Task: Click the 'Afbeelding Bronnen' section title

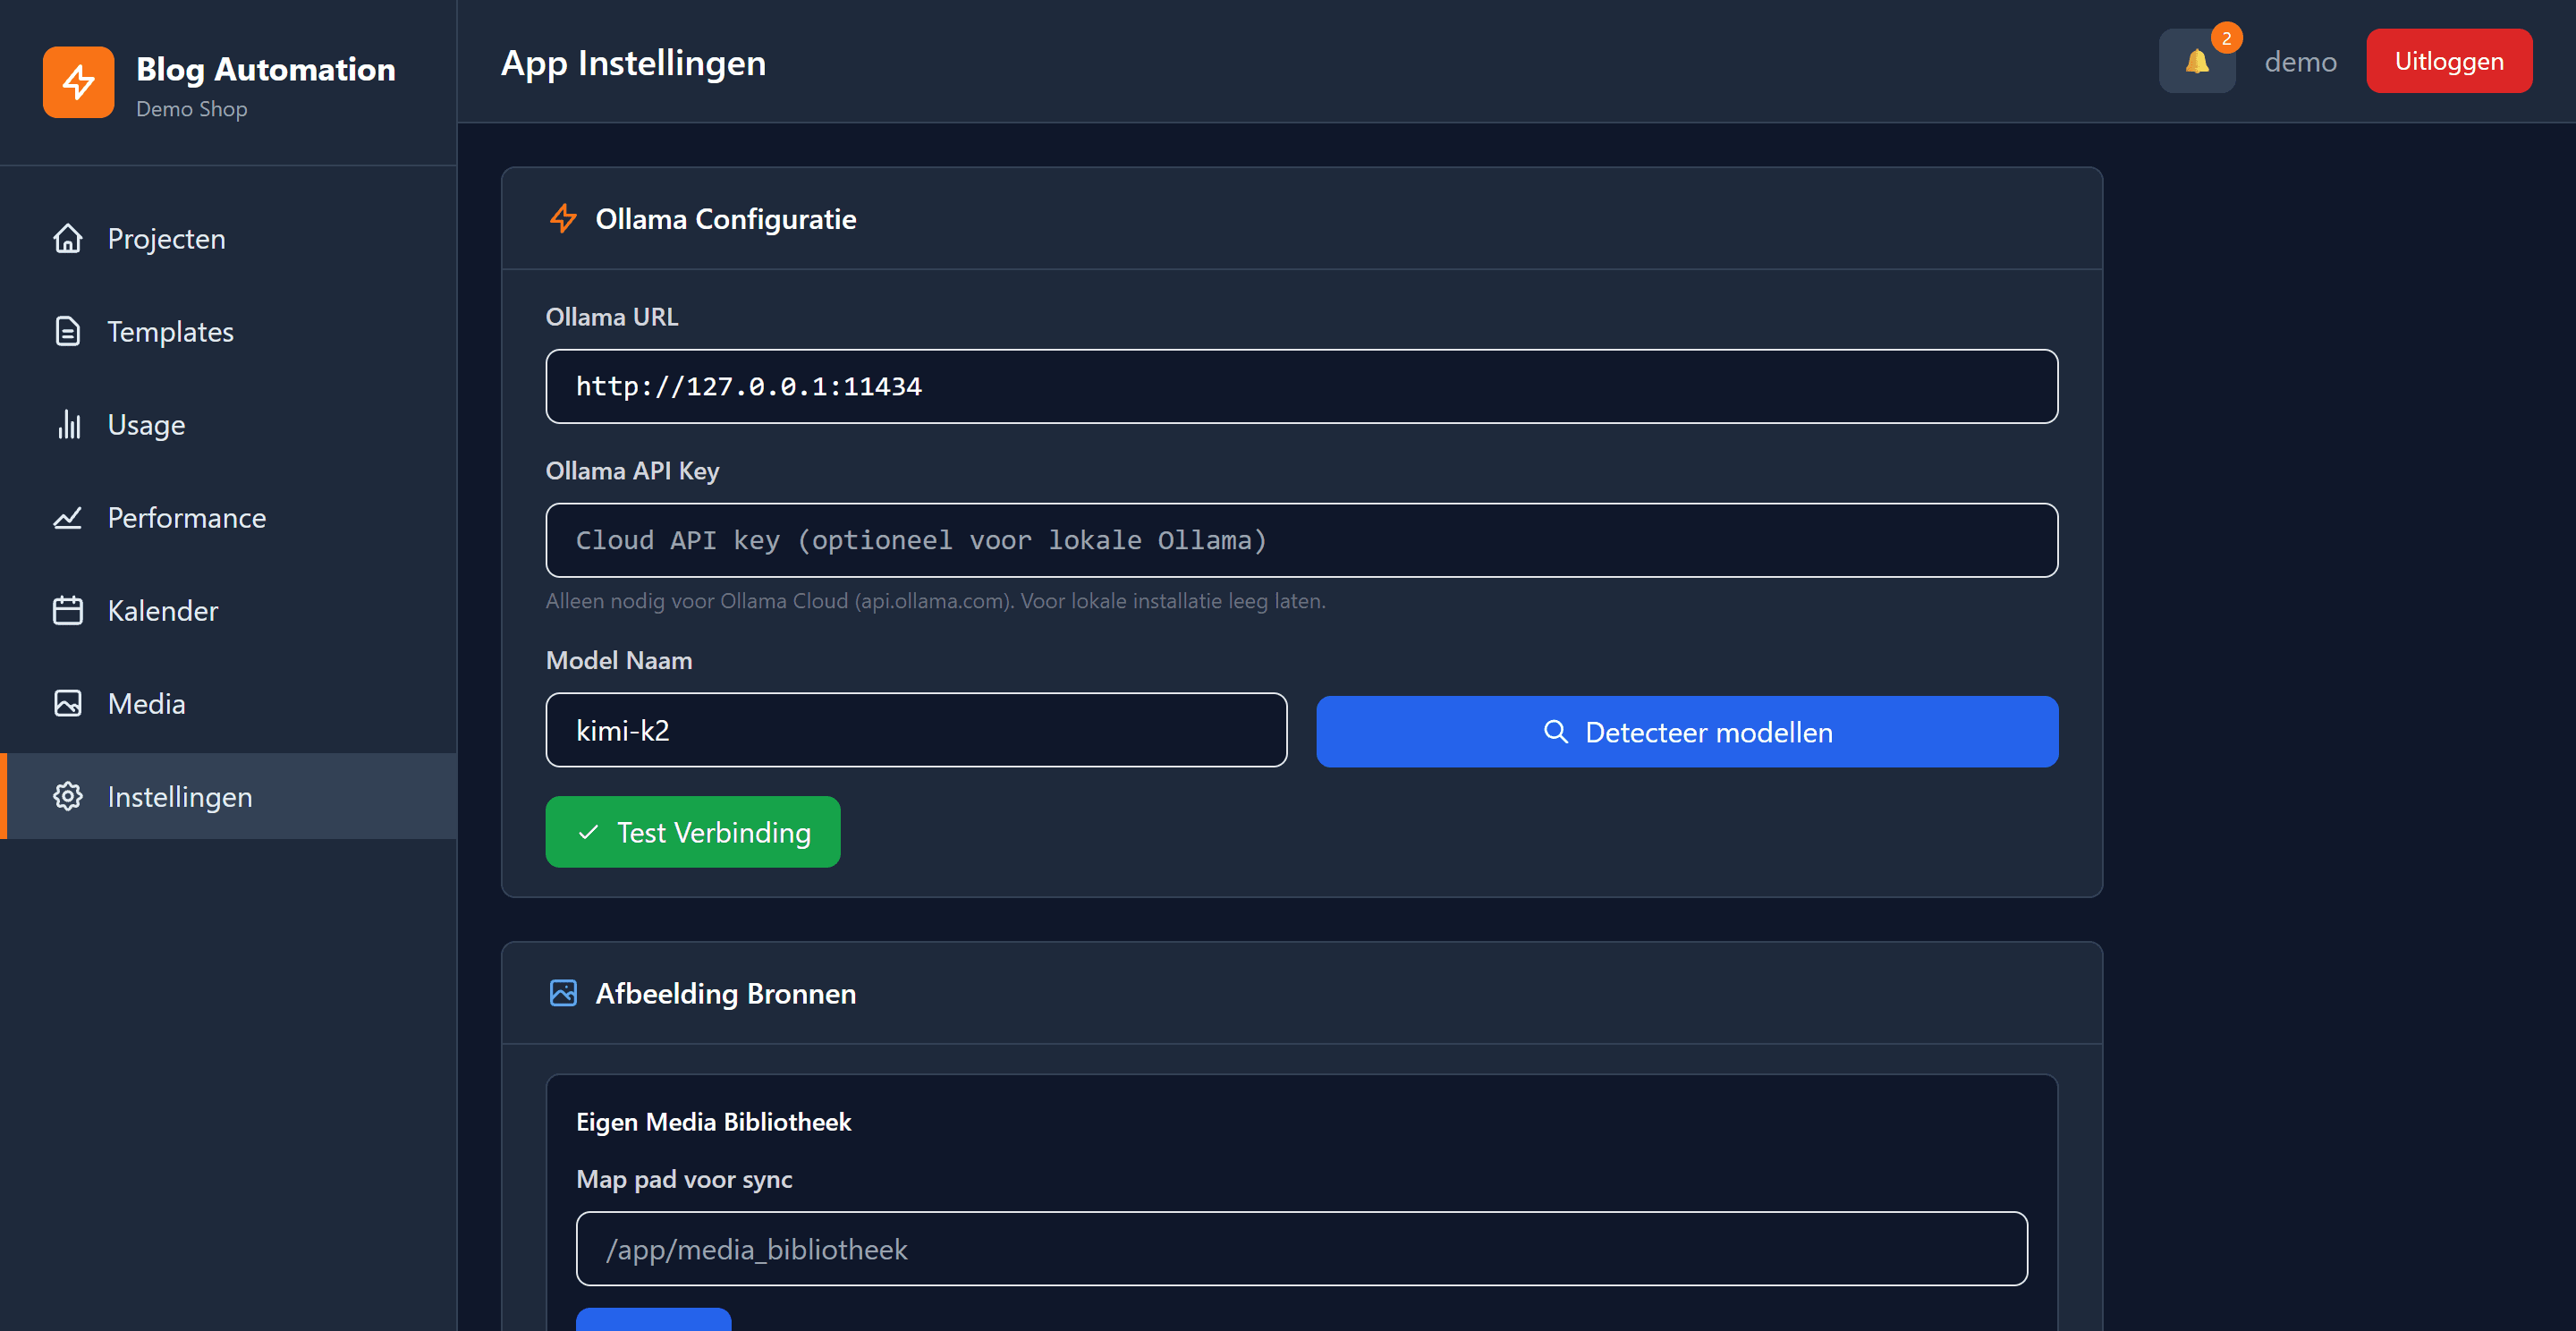Action: (725, 993)
